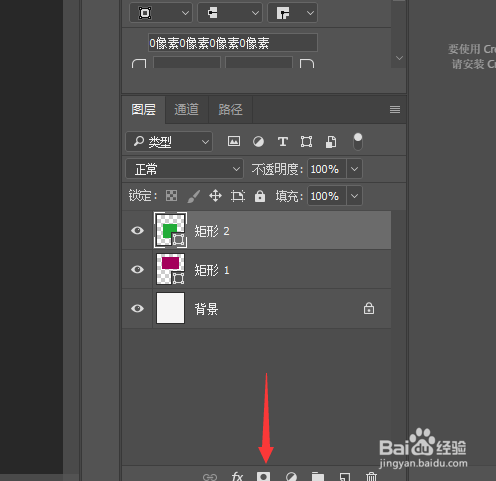Open the path alignment dropdown

(x=230, y=13)
